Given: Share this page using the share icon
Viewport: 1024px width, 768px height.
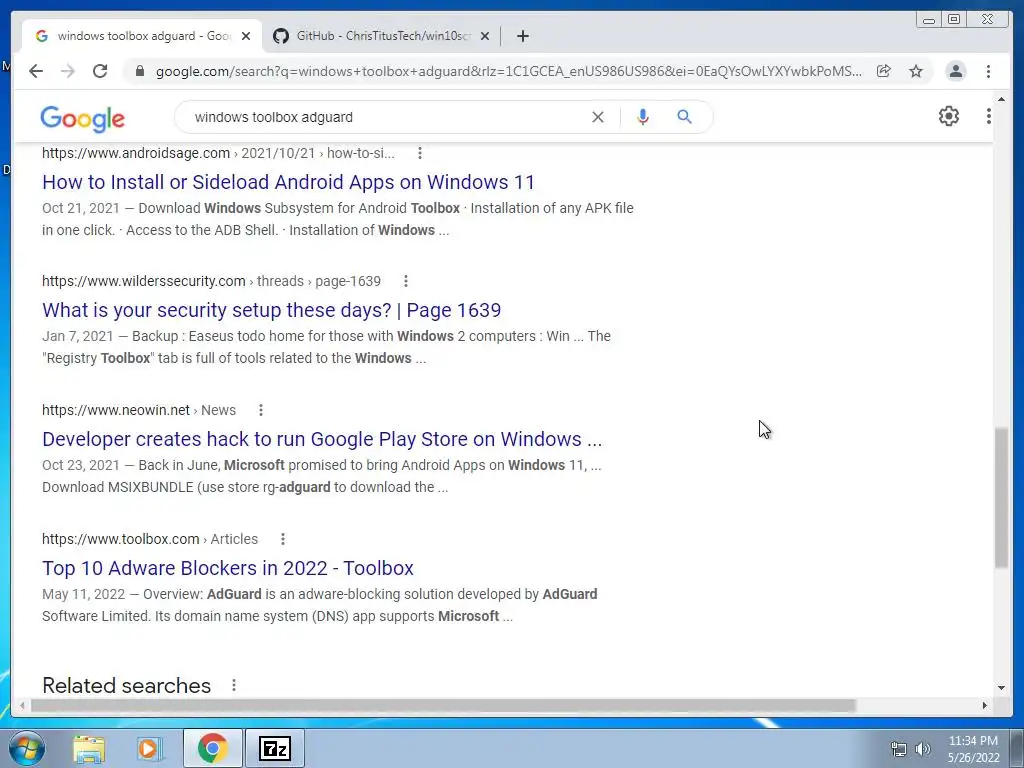Looking at the screenshot, I should click(884, 71).
